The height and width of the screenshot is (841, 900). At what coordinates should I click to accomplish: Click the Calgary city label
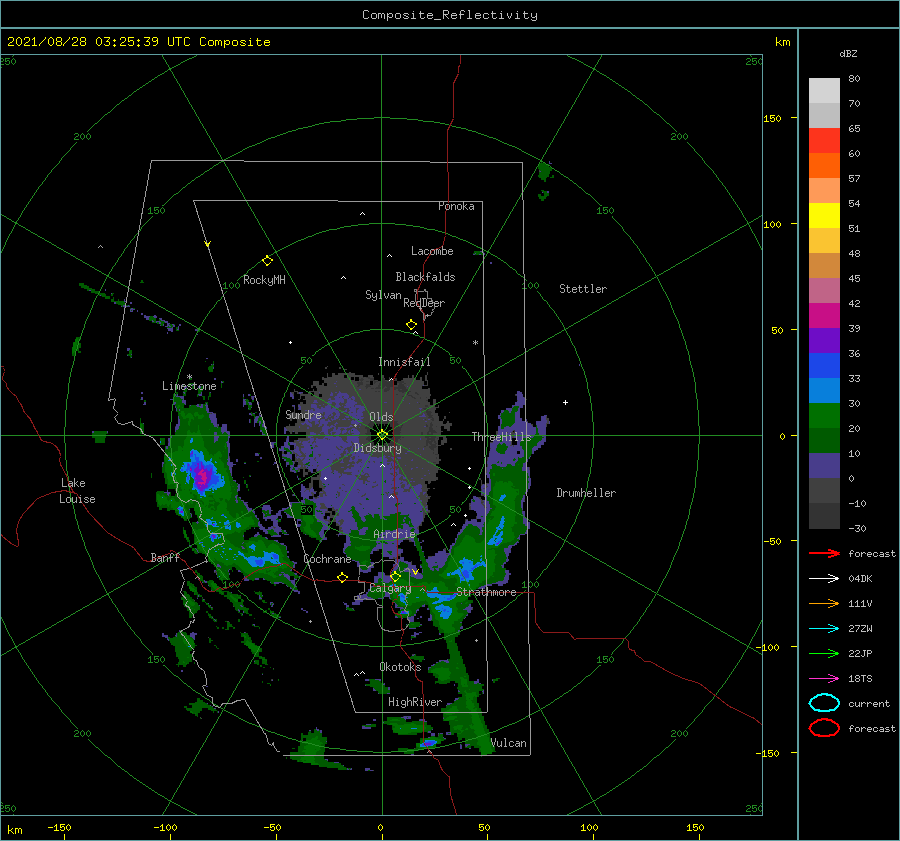coord(390,588)
